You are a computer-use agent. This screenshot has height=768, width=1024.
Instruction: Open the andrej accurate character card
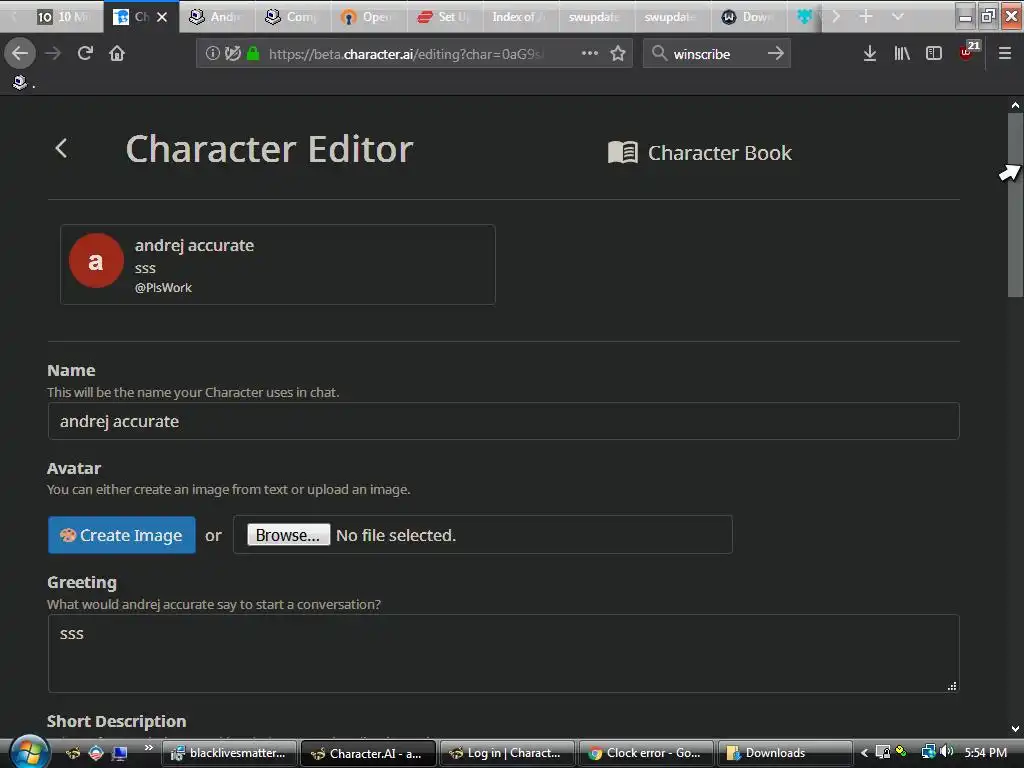pyautogui.click(x=278, y=264)
